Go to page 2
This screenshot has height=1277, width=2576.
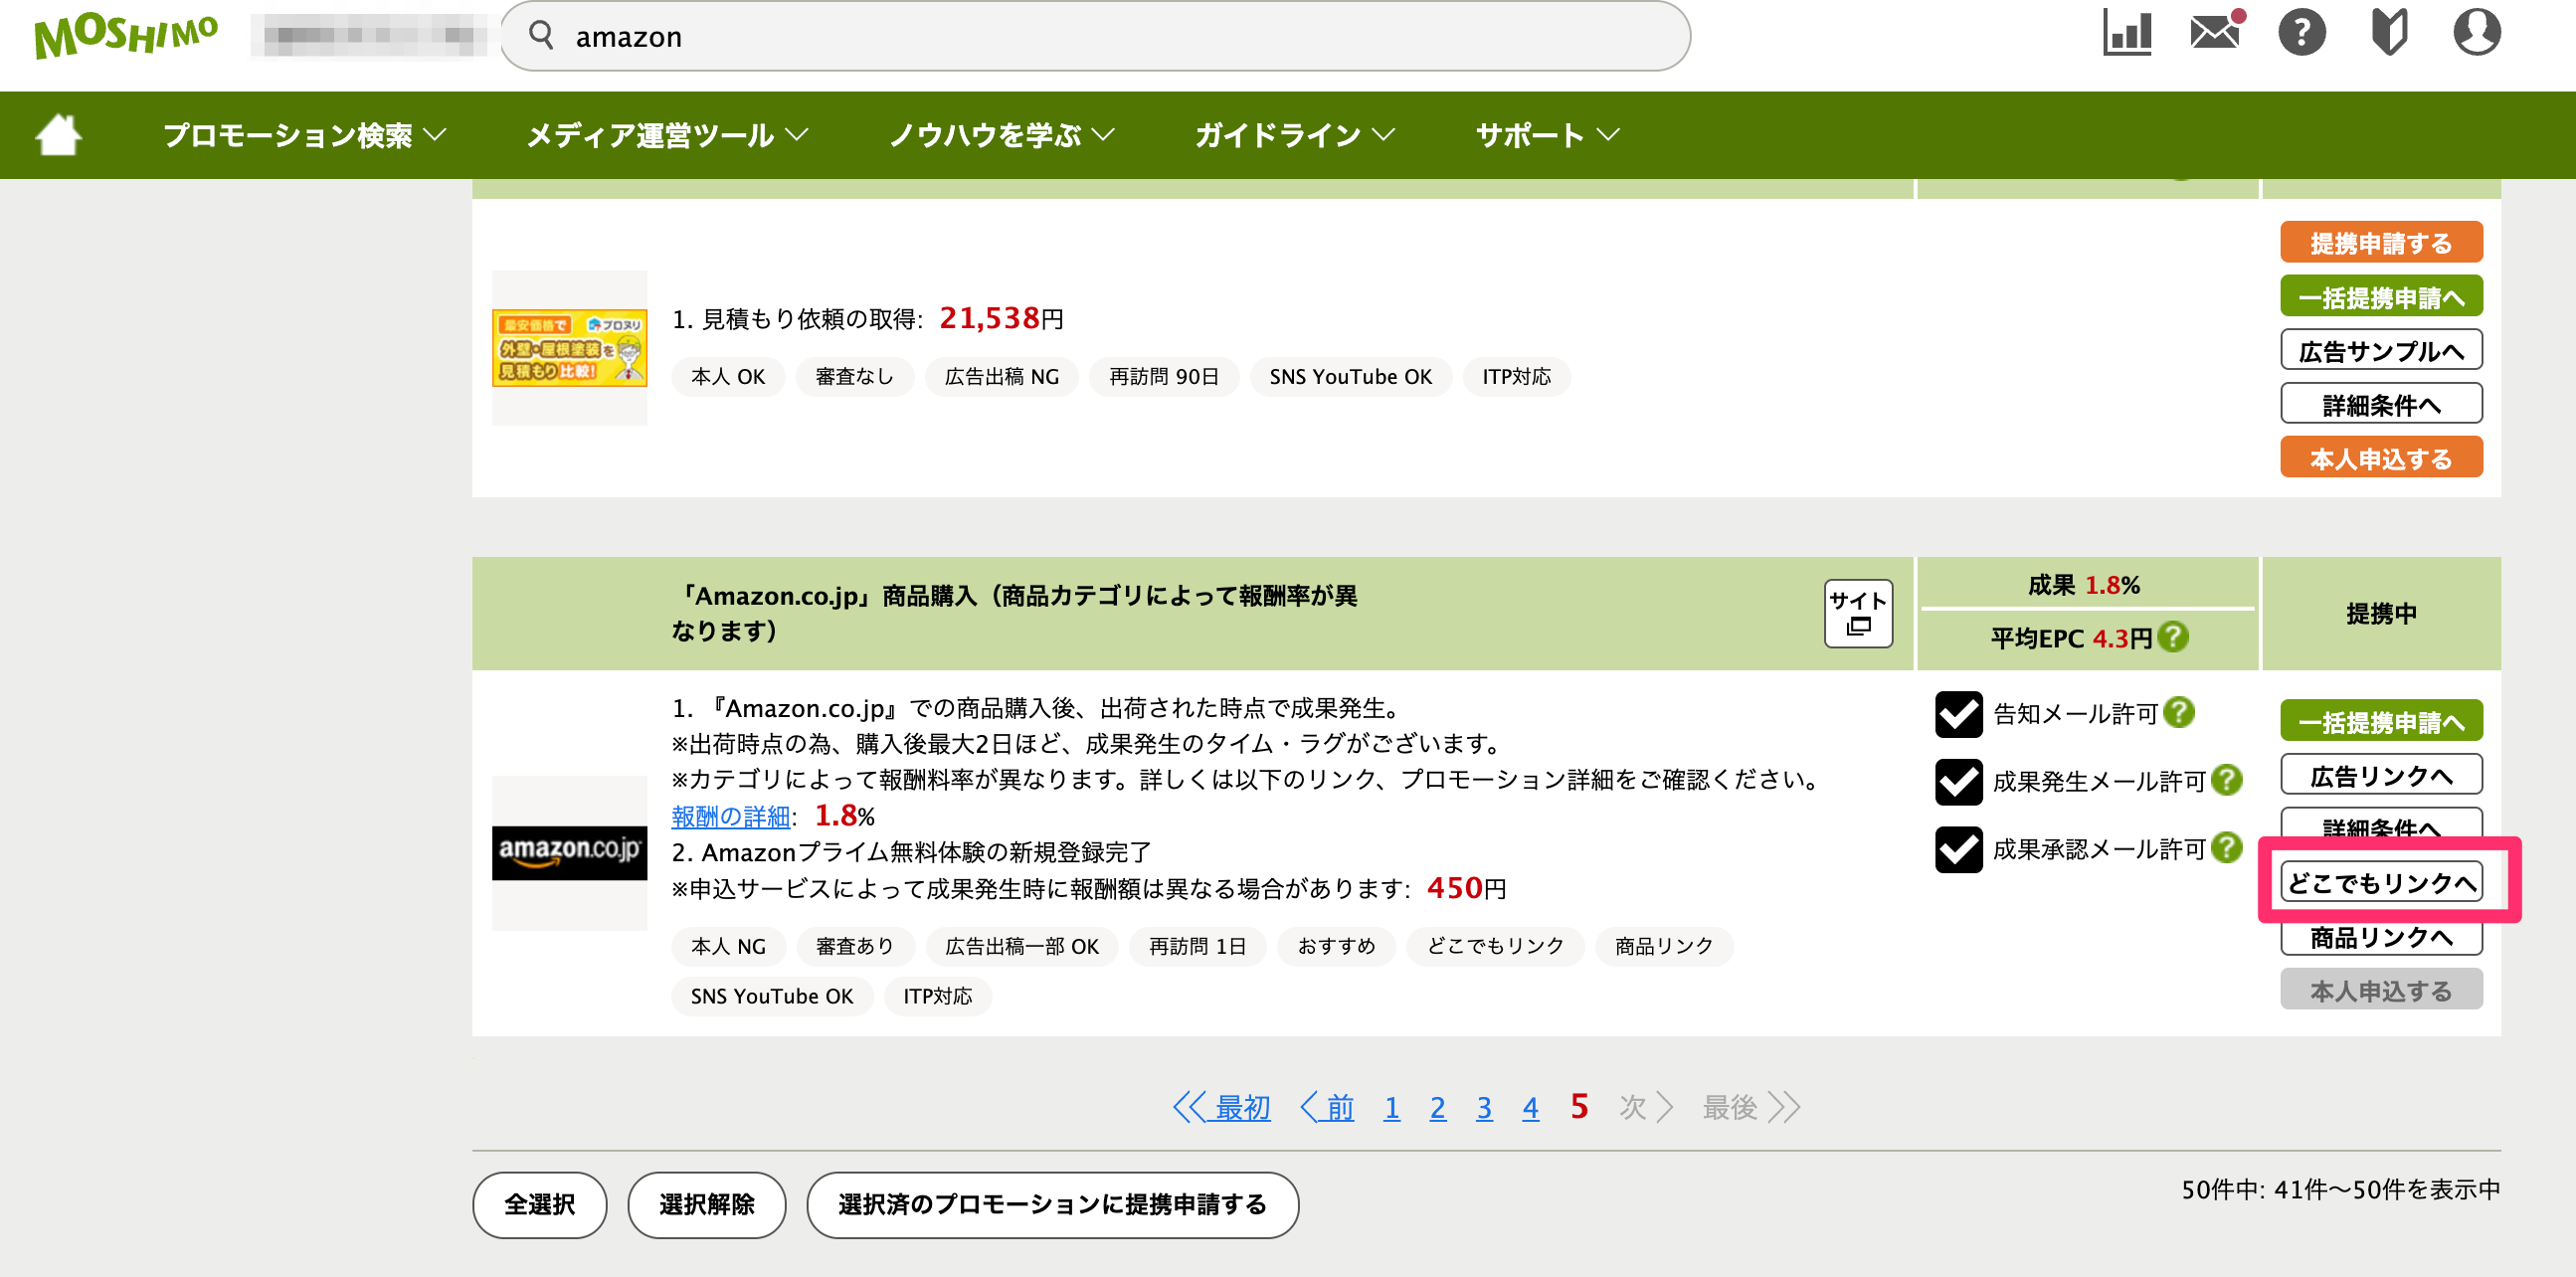1437,1108
